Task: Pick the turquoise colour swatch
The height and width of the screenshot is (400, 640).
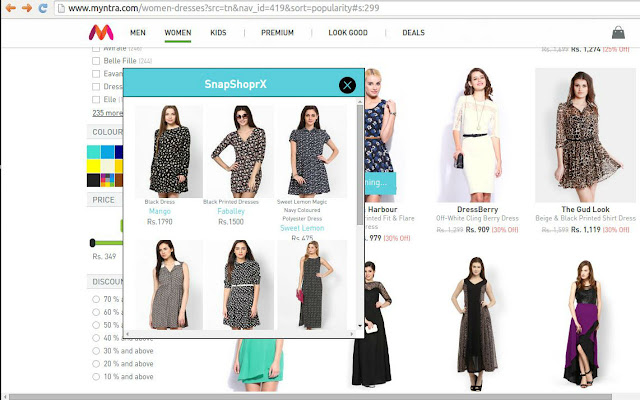Action: [x=93, y=152]
